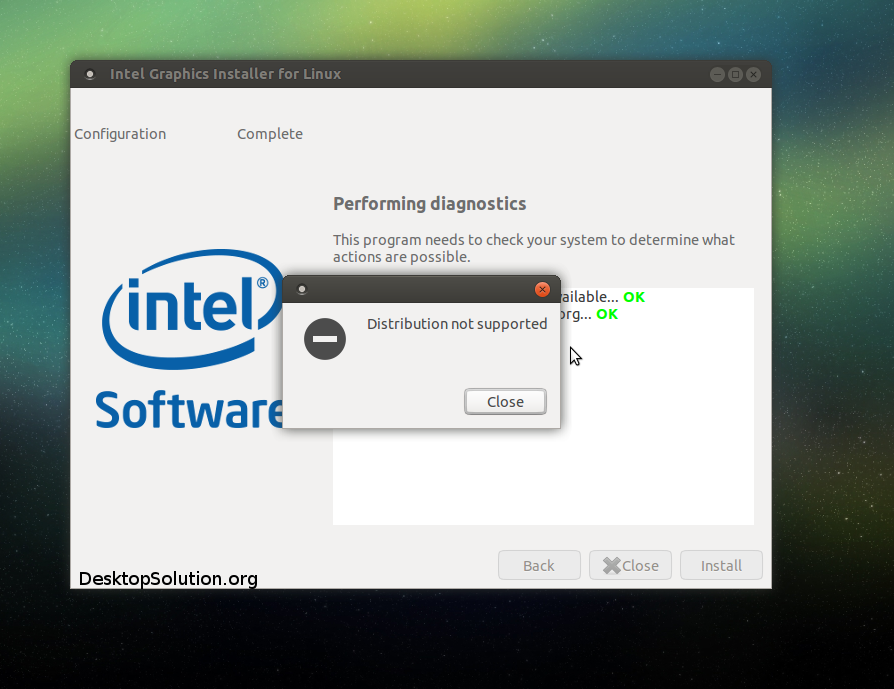Click the small icon in the dialog title bar
The width and height of the screenshot is (894, 689).
click(x=302, y=290)
